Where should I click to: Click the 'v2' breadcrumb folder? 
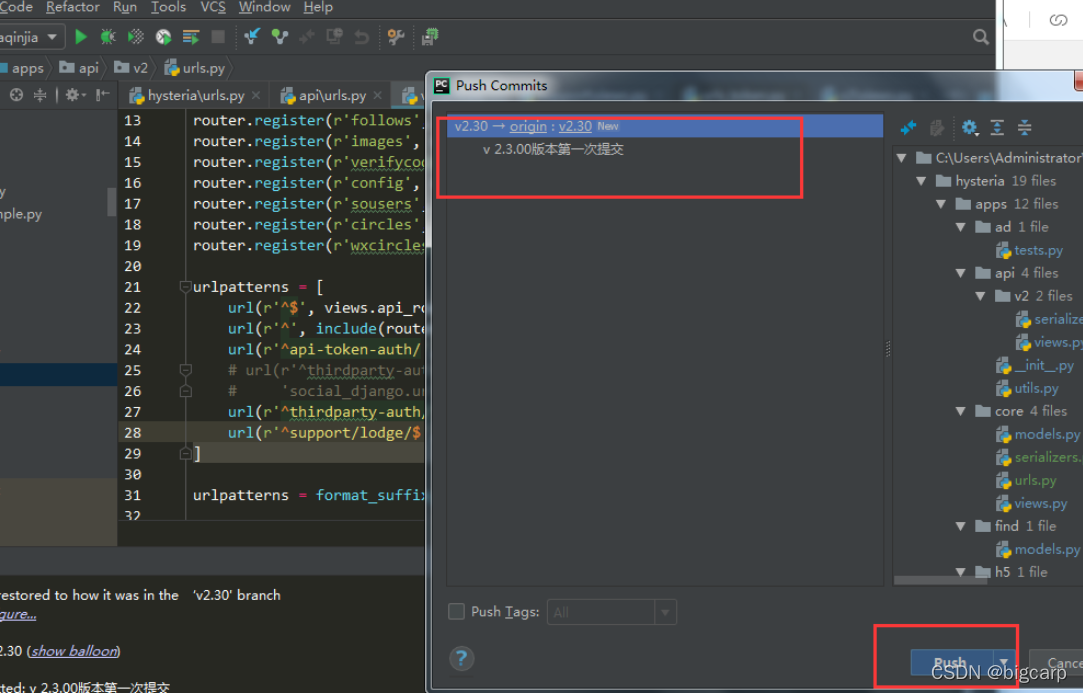click(133, 68)
